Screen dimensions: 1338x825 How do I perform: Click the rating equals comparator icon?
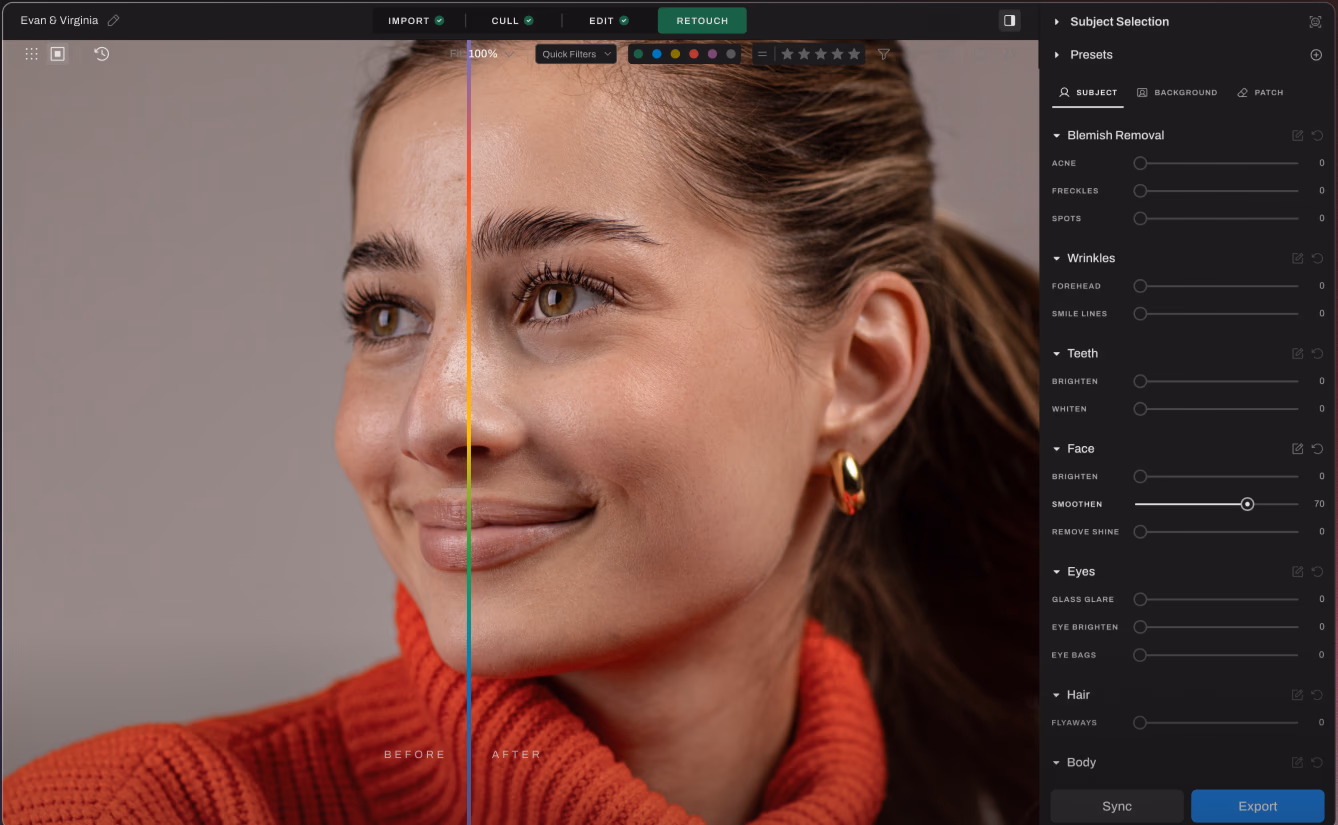point(762,54)
